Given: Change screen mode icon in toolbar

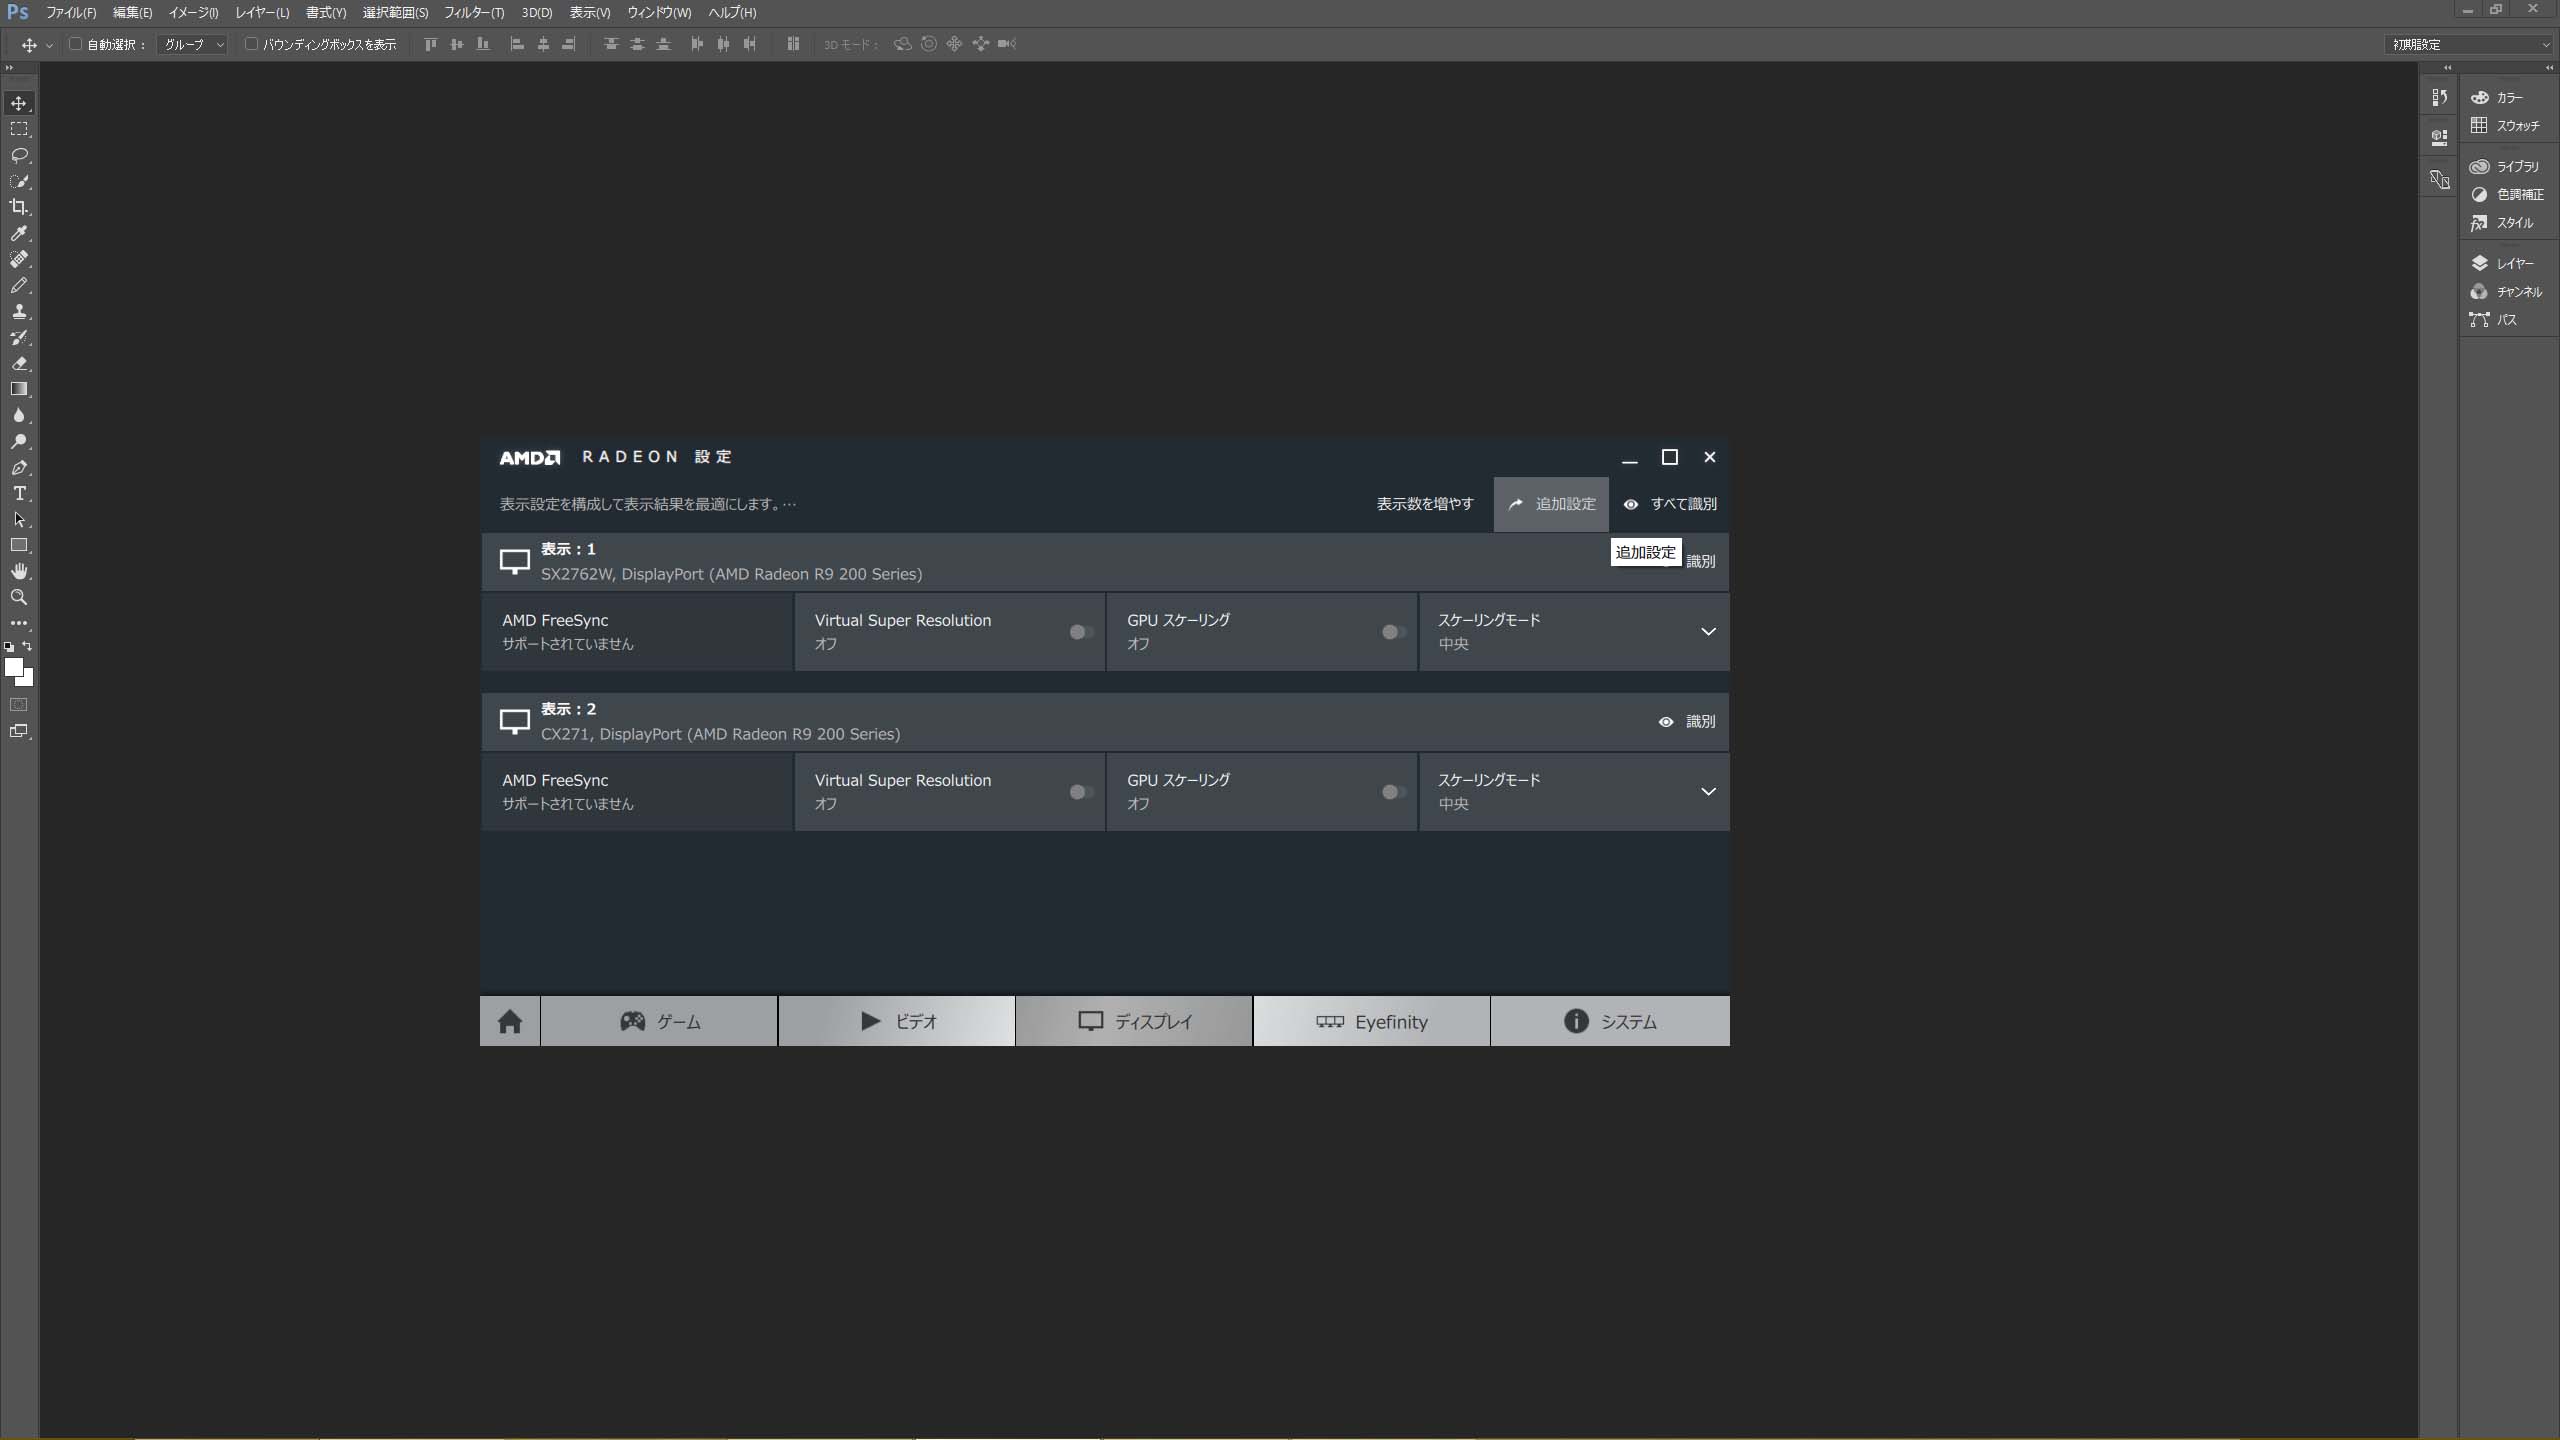Looking at the screenshot, I should [x=19, y=731].
